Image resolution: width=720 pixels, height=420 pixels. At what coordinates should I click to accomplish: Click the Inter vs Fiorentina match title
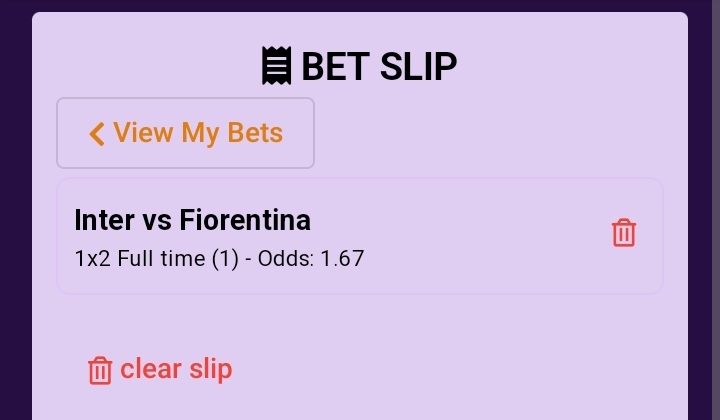point(192,220)
